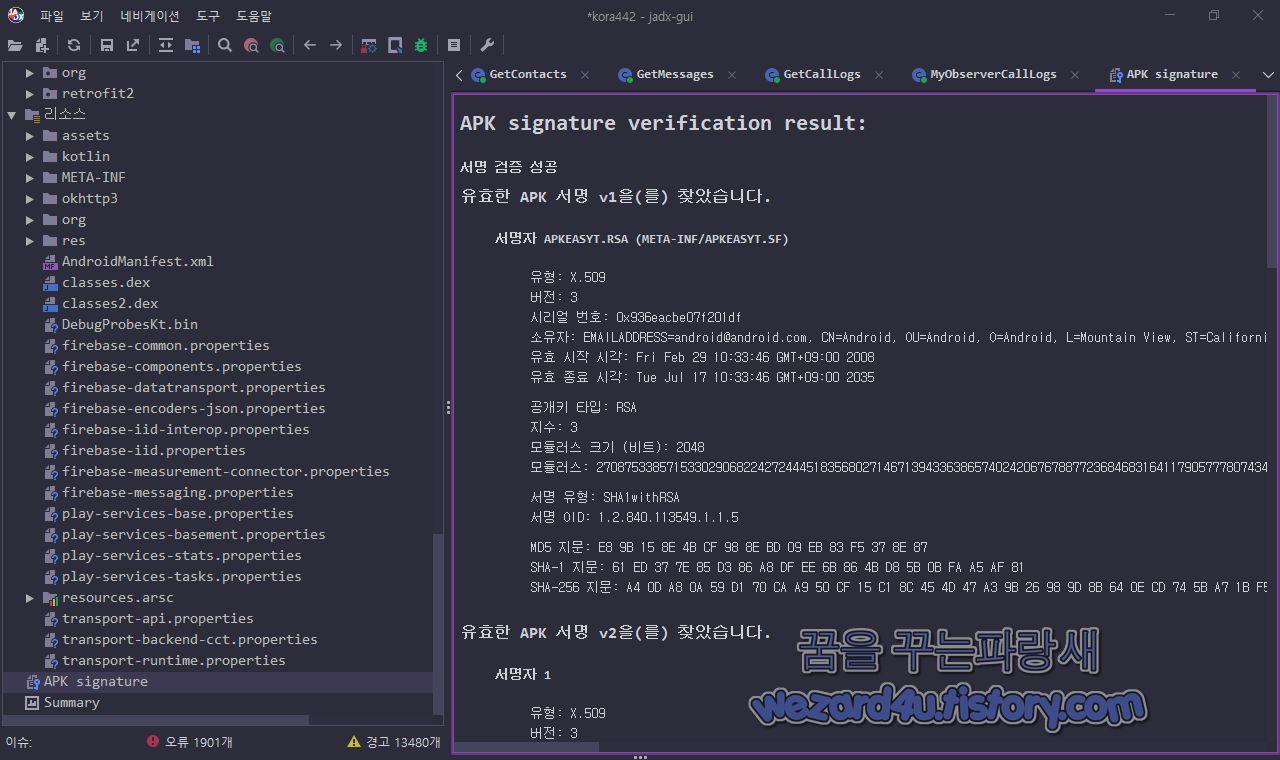Open AndroidManifest.xml in the tree
This screenshot has width=1280, height=760.
[x=137, y=261]
